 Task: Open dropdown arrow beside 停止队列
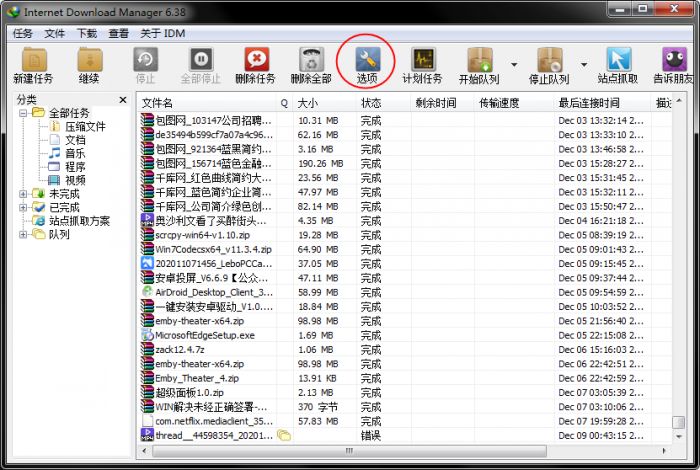point(583,65)
